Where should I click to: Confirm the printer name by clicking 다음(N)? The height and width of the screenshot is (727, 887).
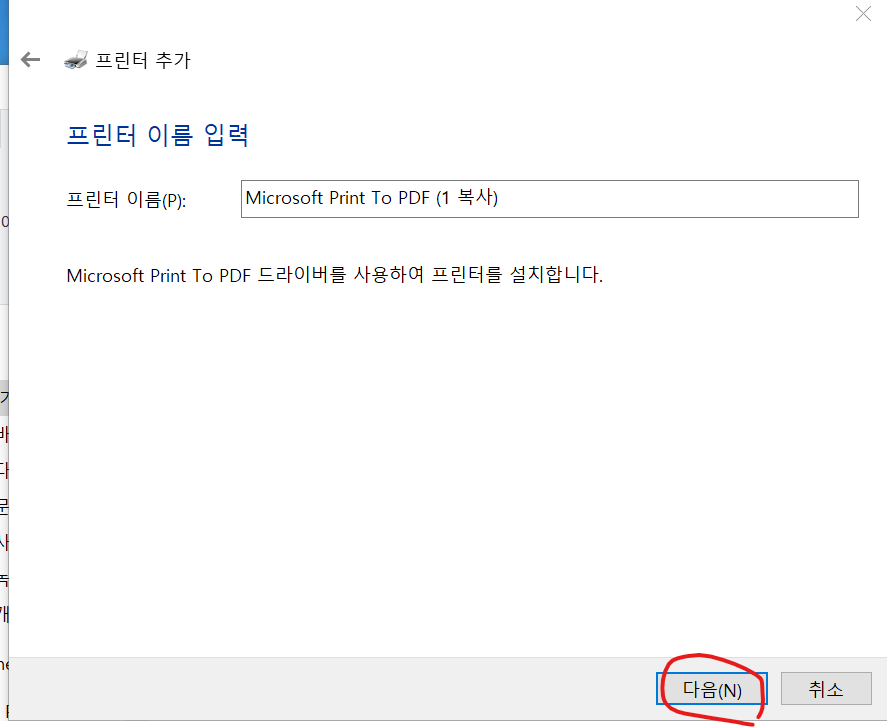[x=712, y=688]
